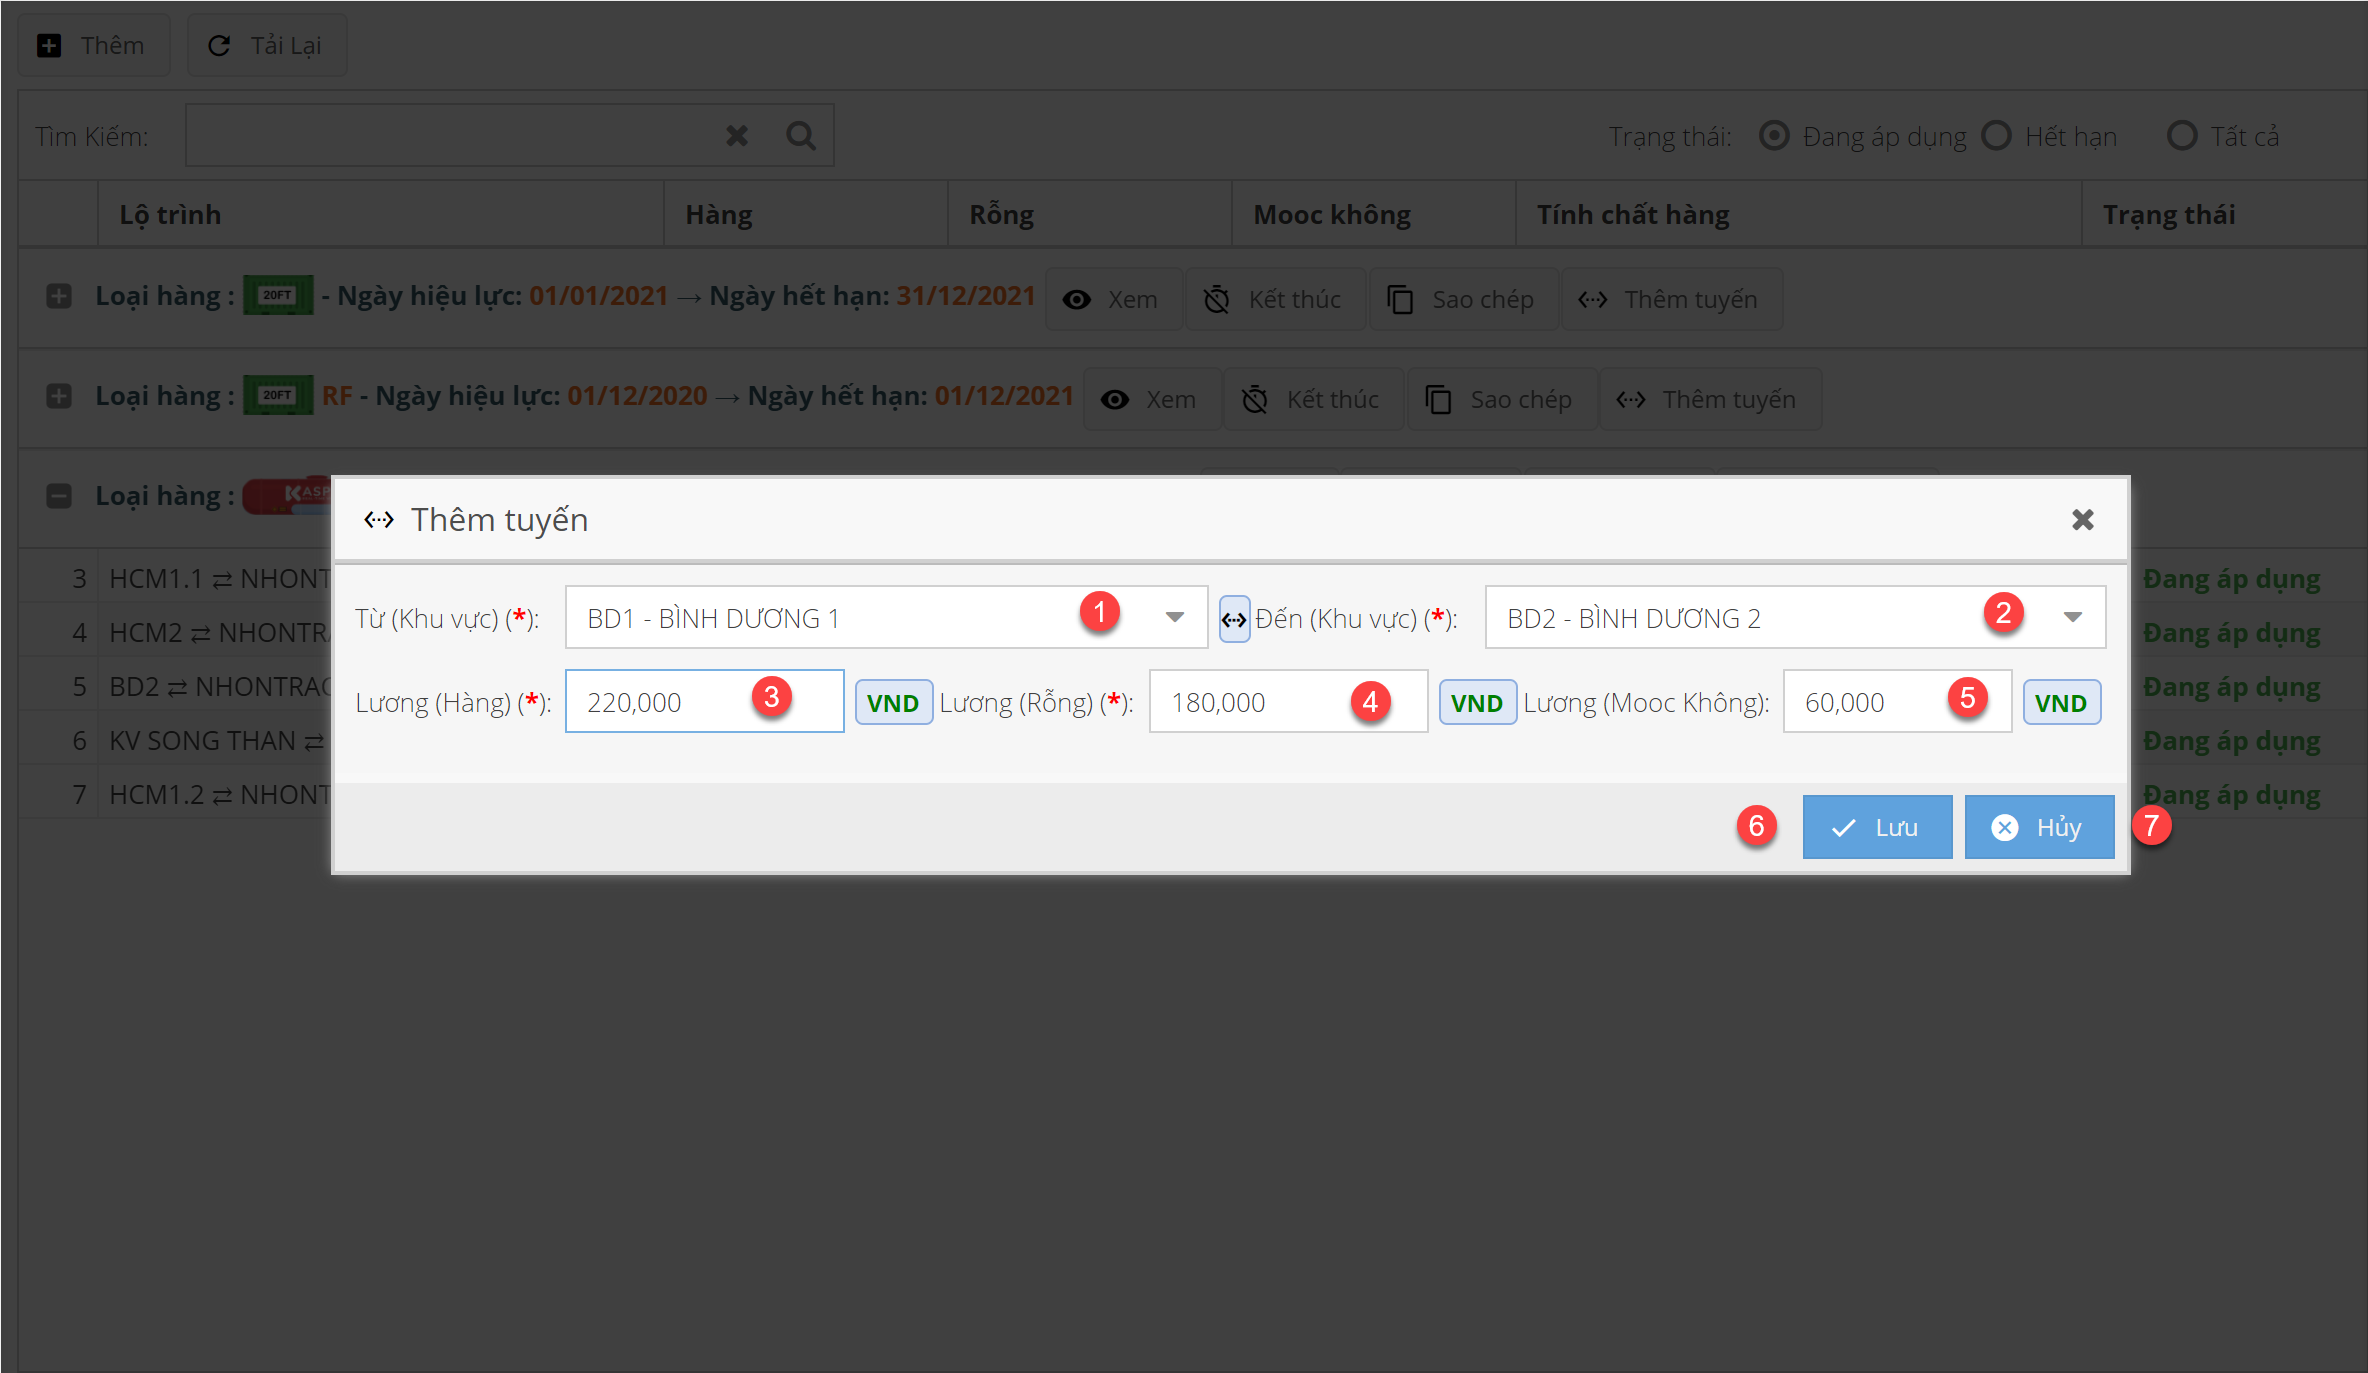Click the Lưu save button
This screenshot has width=2368, height=1373.
[1876, 827]
